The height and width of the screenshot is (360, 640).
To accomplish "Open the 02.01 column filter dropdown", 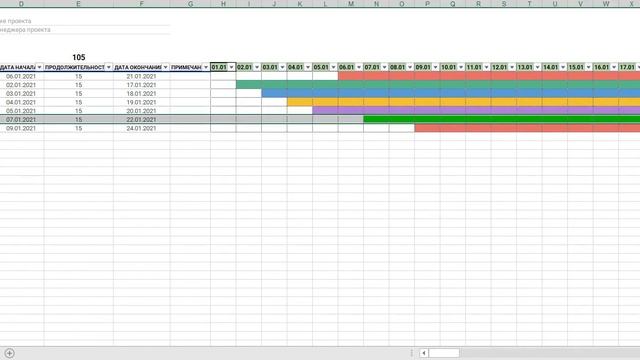I will coord(257,67).
